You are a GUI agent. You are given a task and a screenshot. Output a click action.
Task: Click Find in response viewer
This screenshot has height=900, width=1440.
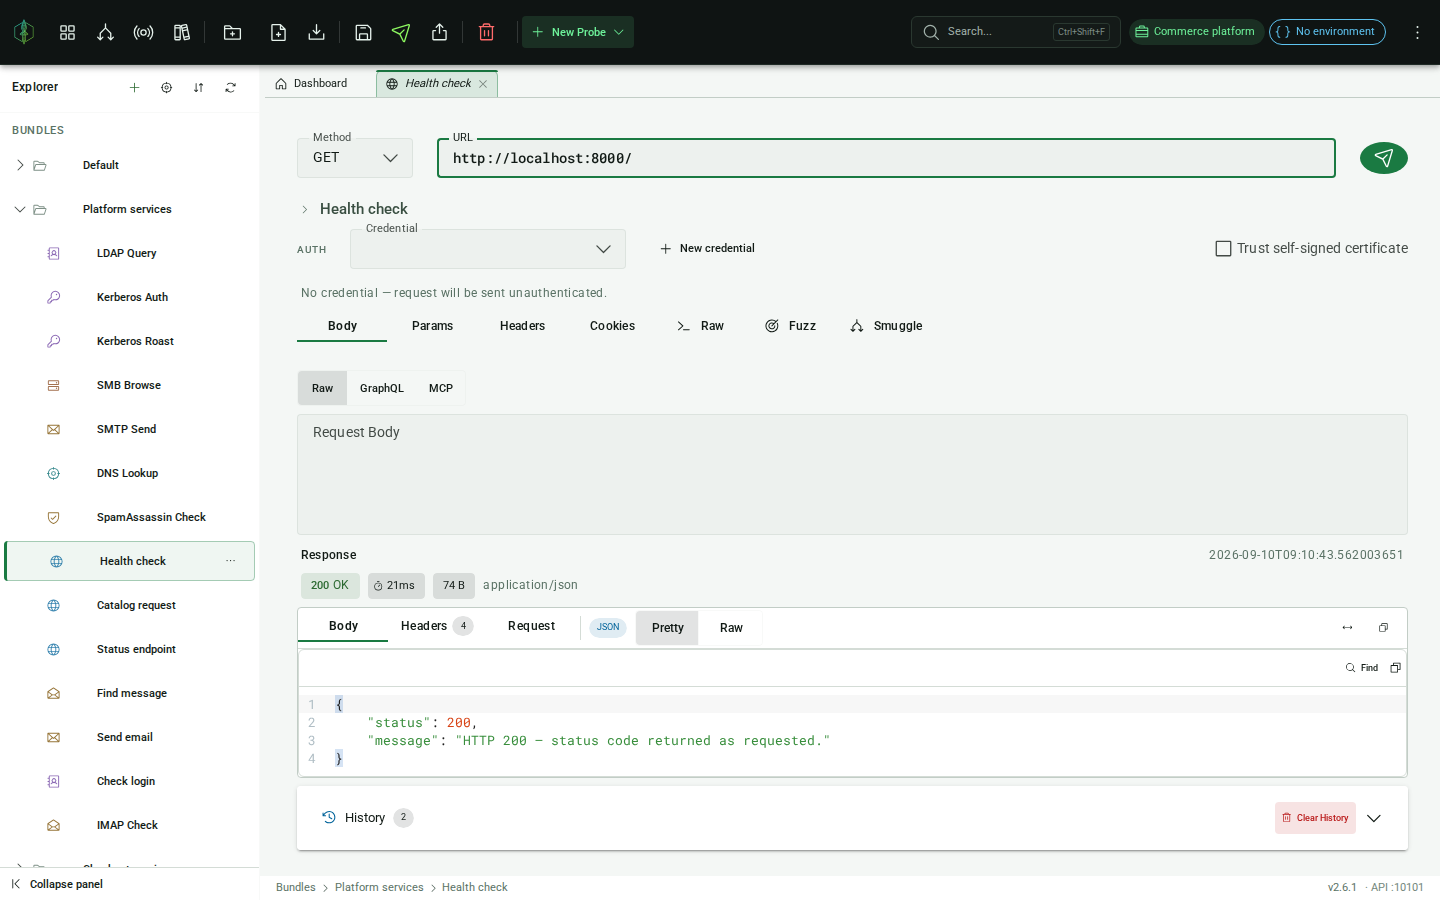pyautogui.click(x=1362, y=668)
